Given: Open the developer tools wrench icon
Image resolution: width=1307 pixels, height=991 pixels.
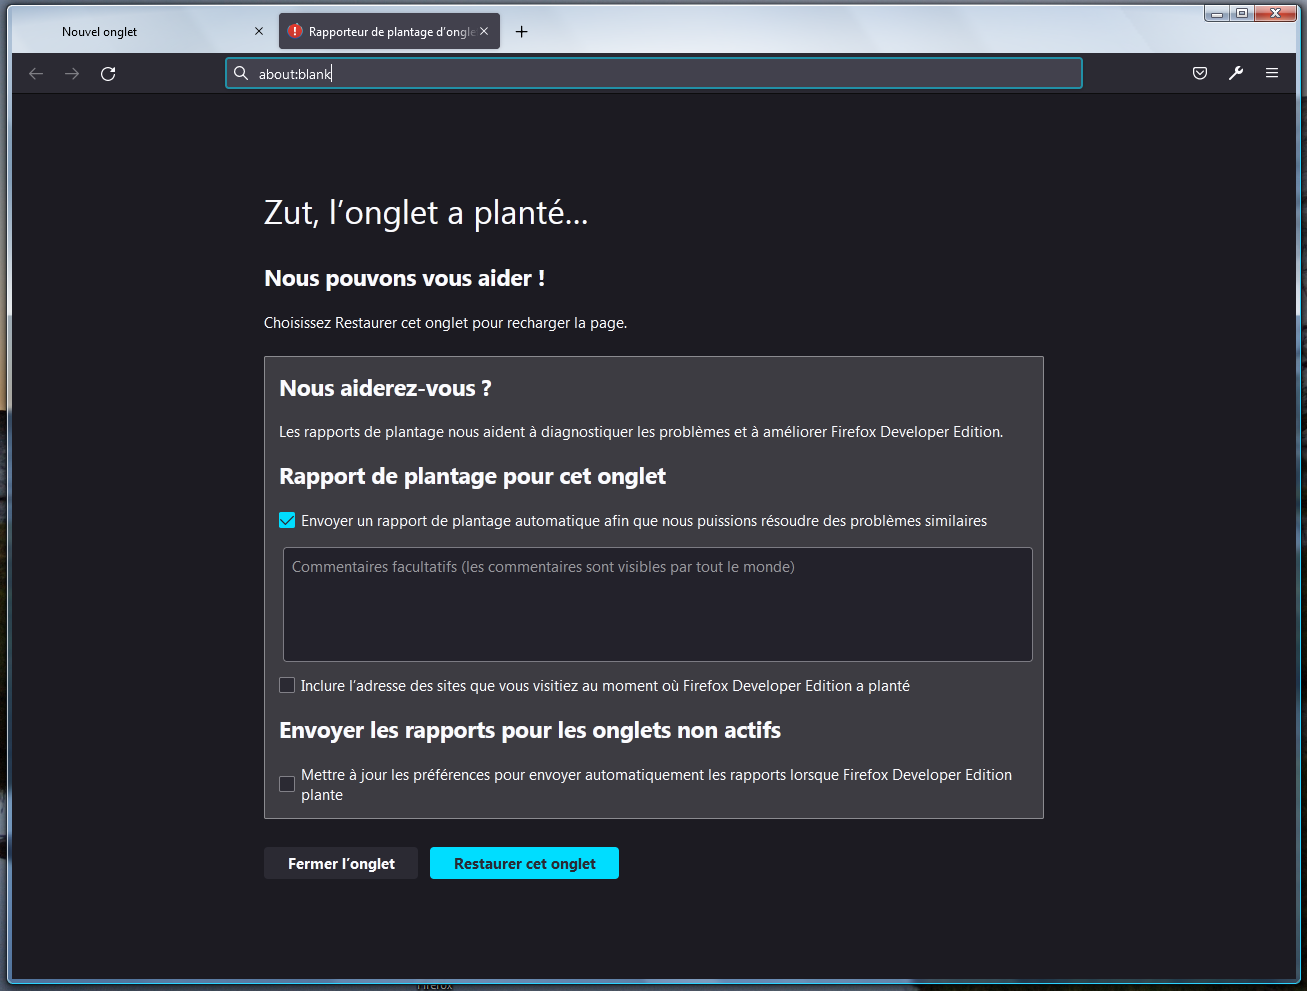Looking at the screenshot, I should point(1236,73).
